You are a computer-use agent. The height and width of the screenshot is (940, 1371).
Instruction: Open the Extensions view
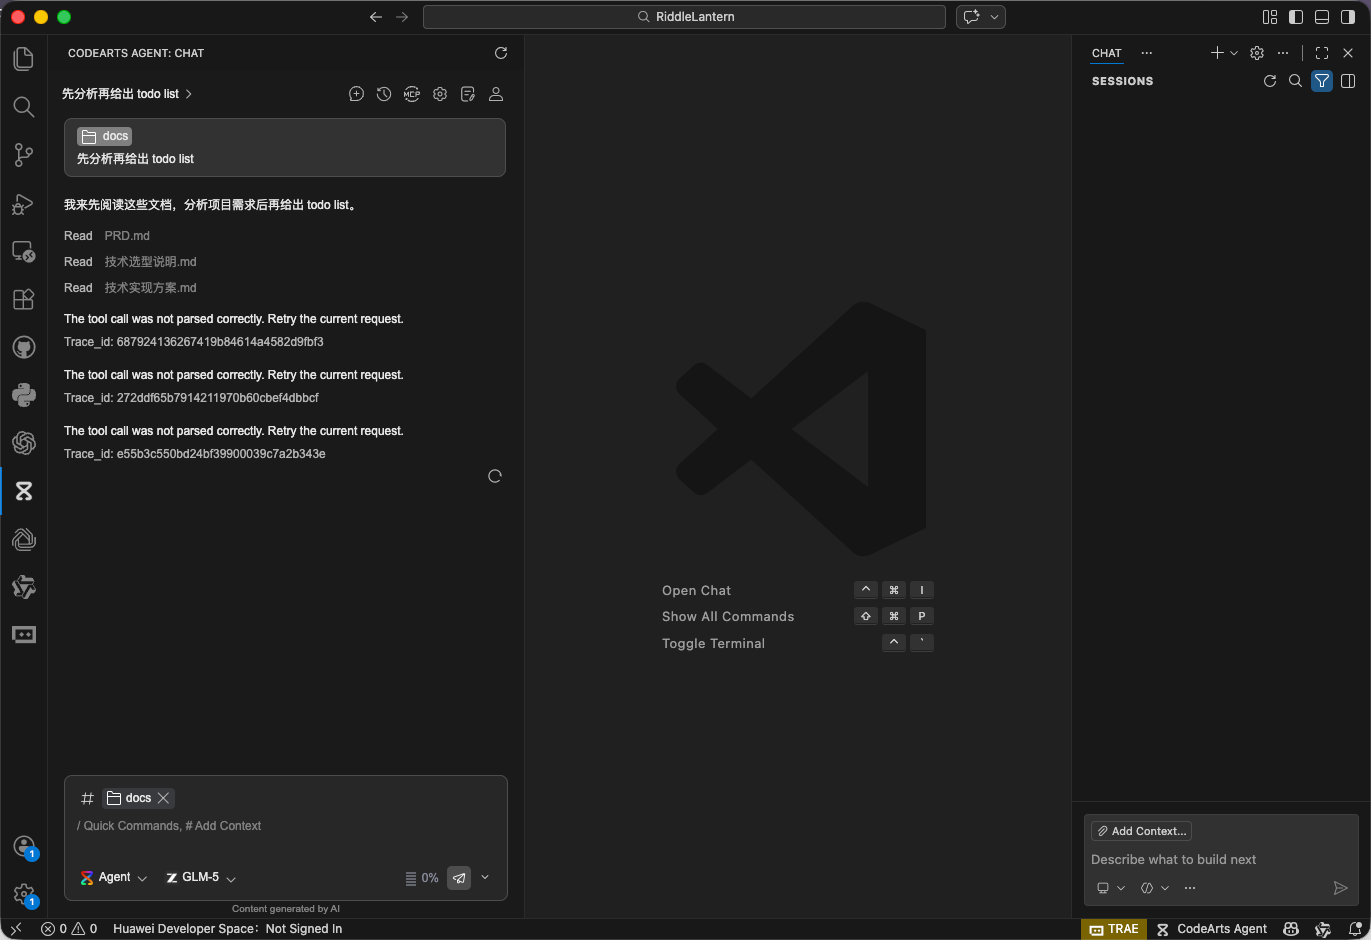tap(24, 299)
